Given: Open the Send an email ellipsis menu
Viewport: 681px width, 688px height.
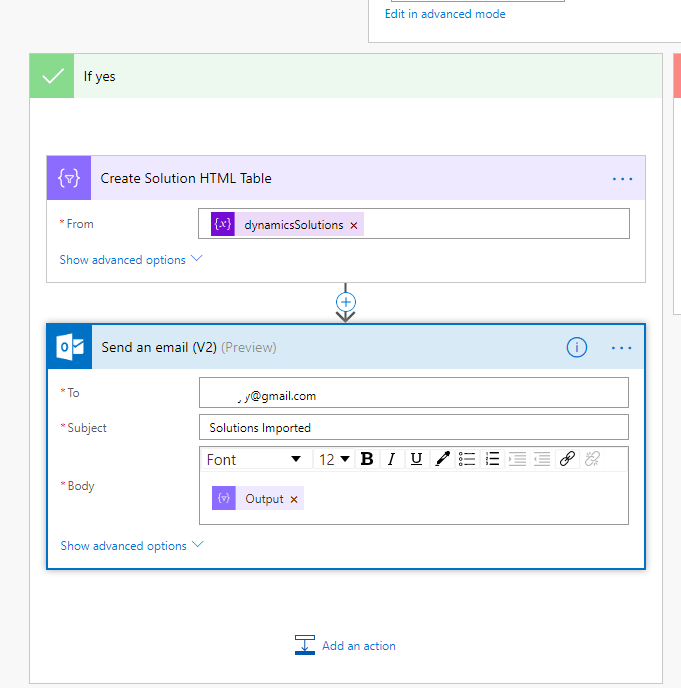Looking at the screenshot, I should pos(622,348).
